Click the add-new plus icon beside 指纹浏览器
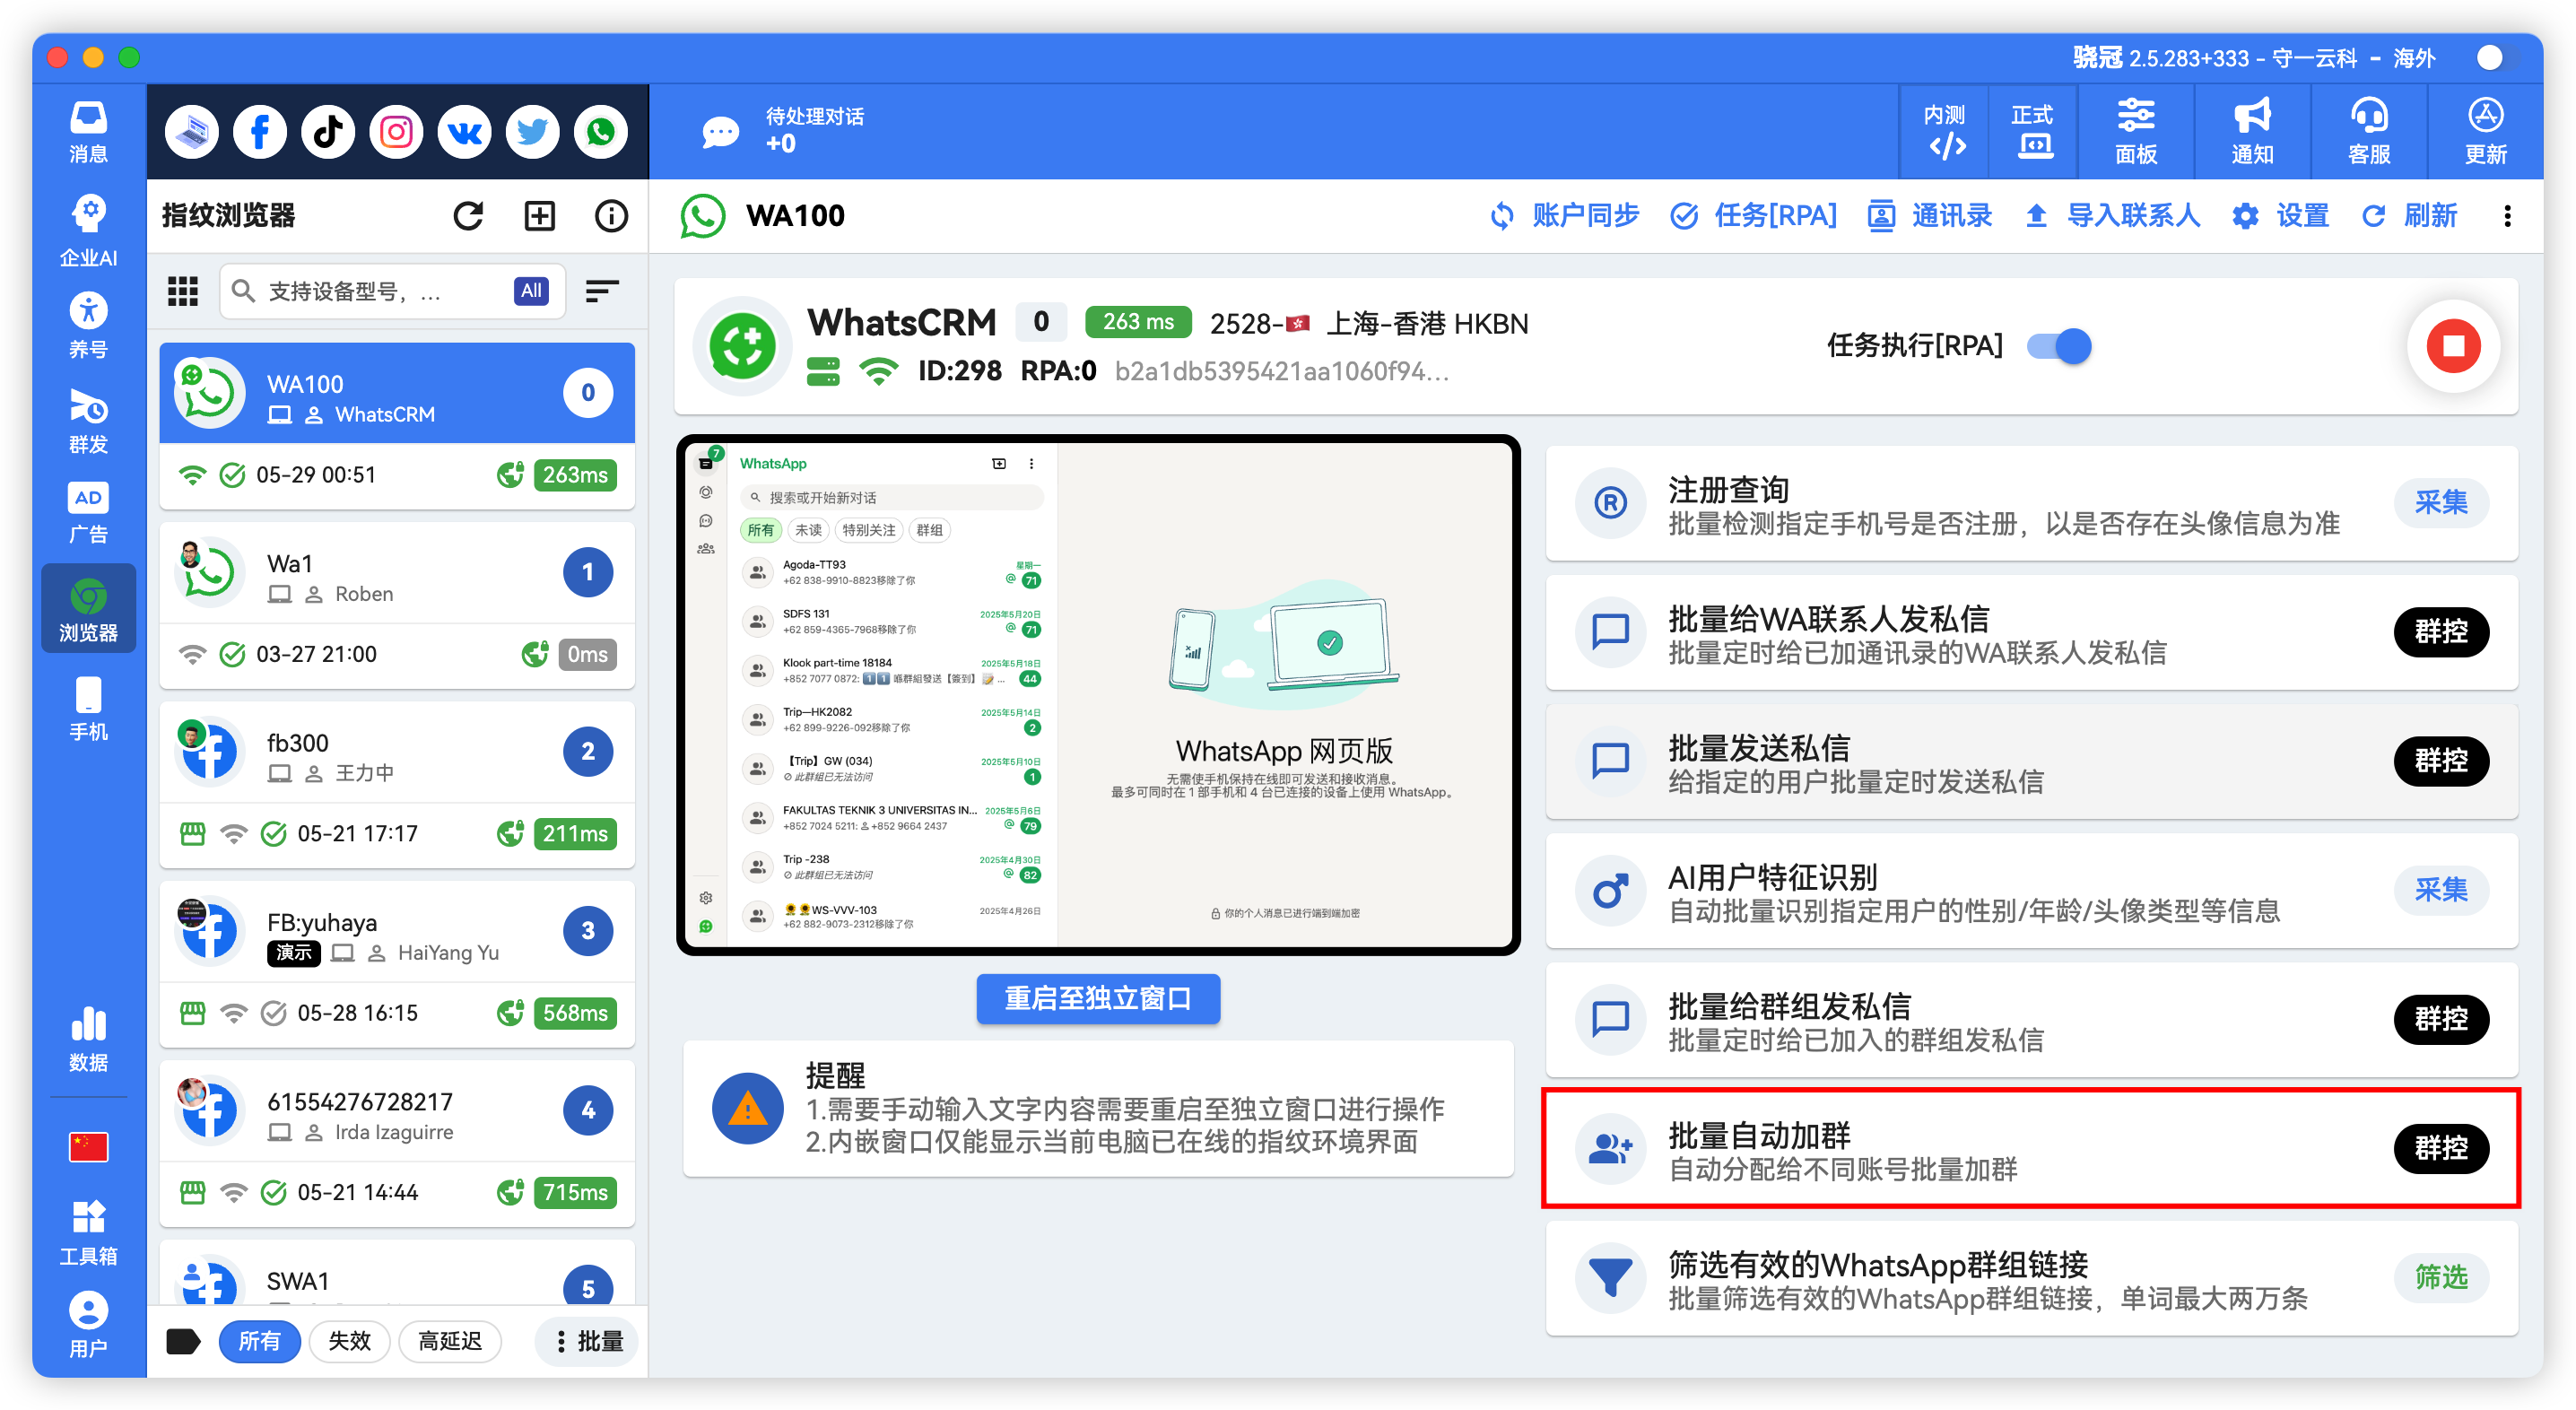 tap(540, 216)
